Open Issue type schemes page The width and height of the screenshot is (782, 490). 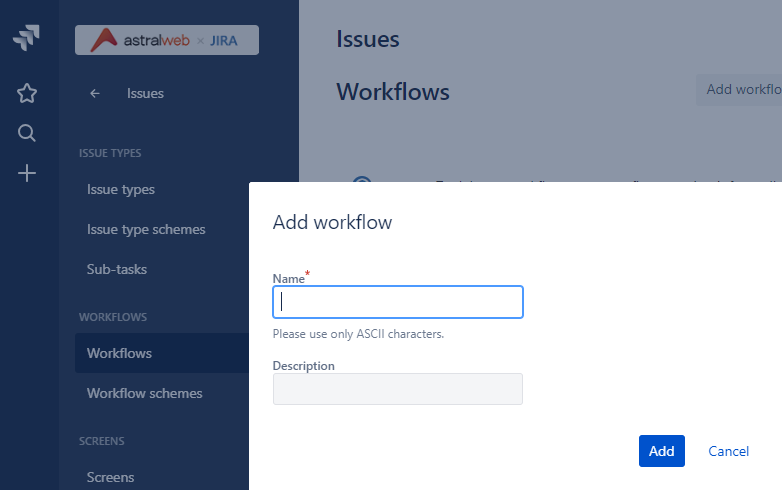click(146, 229)
